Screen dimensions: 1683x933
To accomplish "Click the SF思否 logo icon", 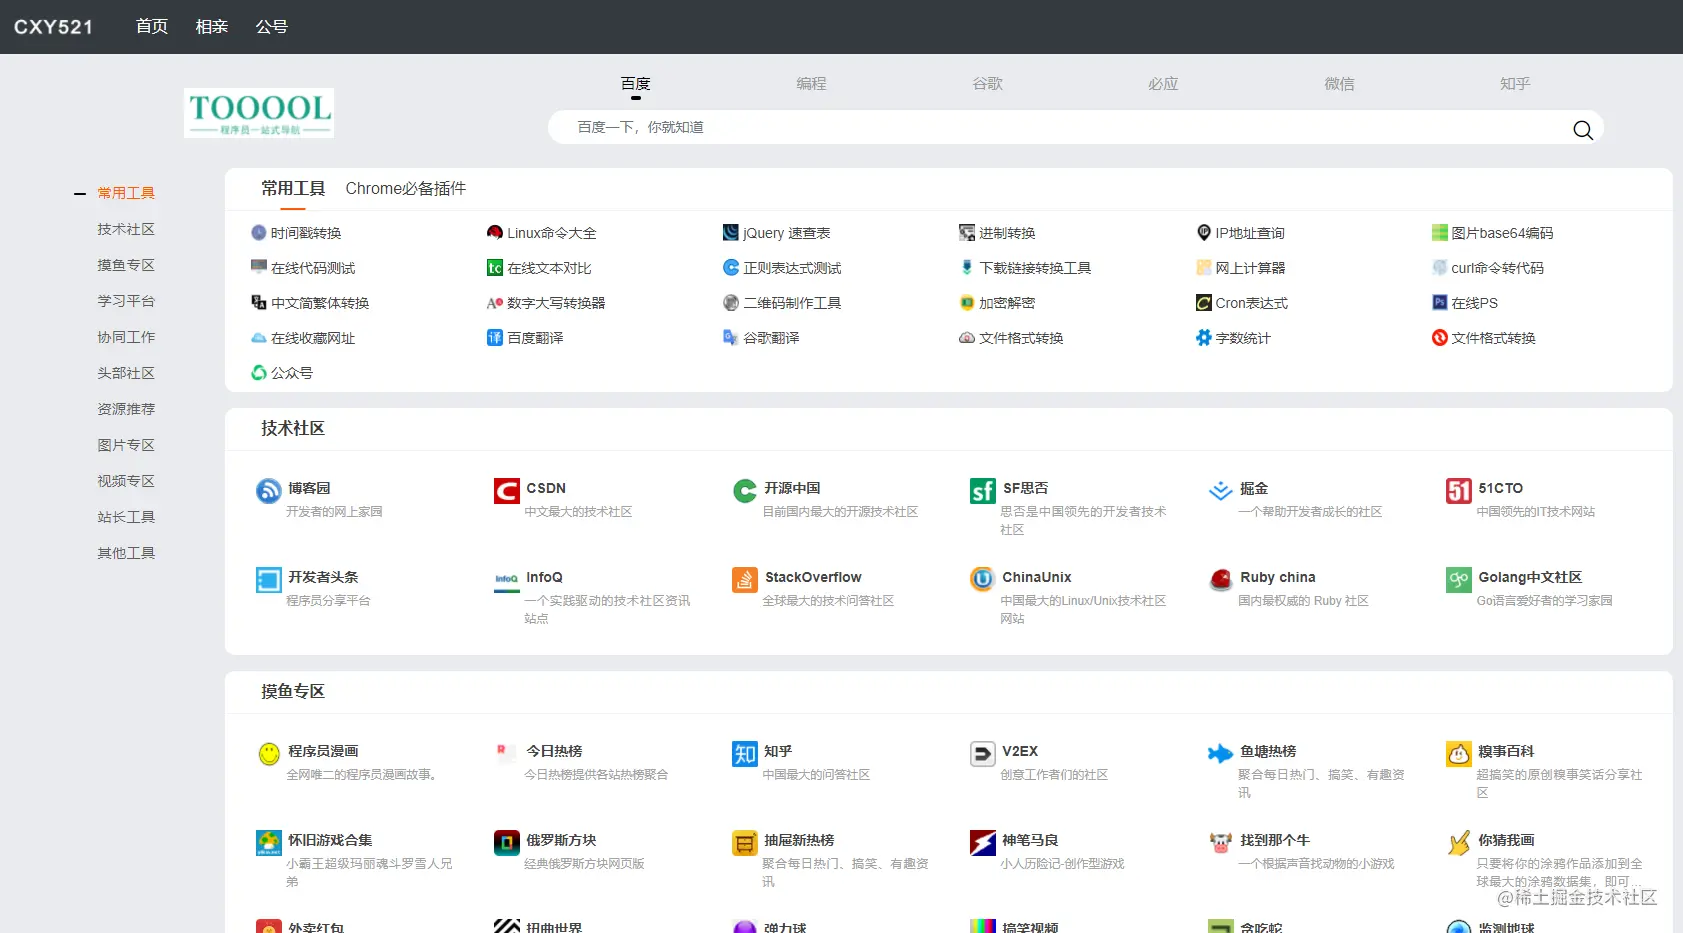I will [983, 491].
